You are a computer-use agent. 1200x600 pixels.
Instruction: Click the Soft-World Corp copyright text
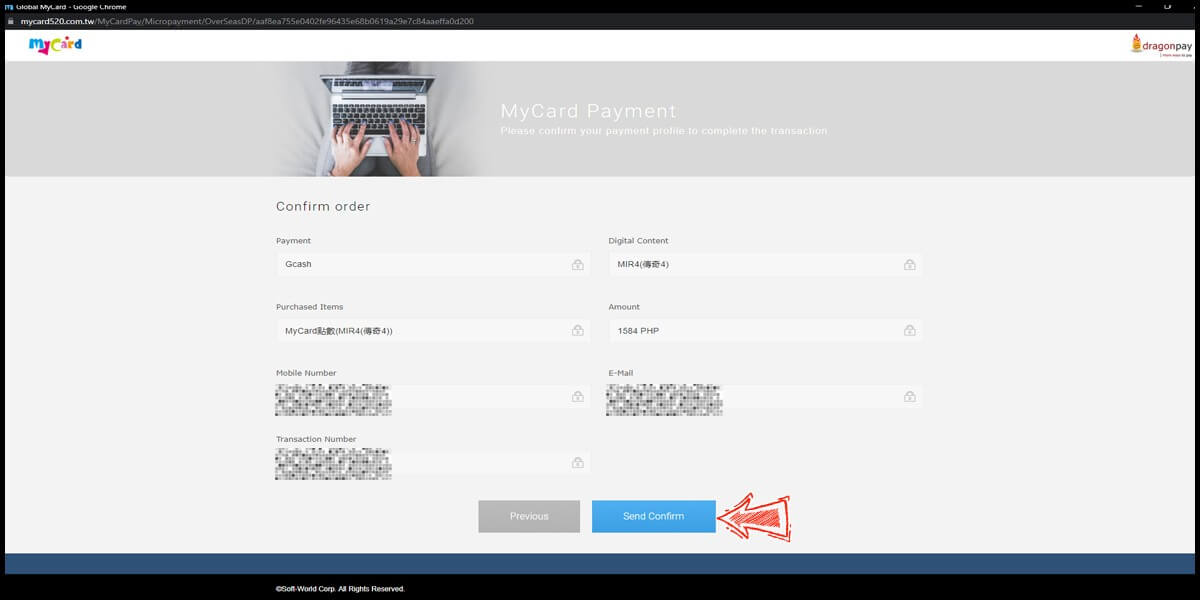[340, 589]
